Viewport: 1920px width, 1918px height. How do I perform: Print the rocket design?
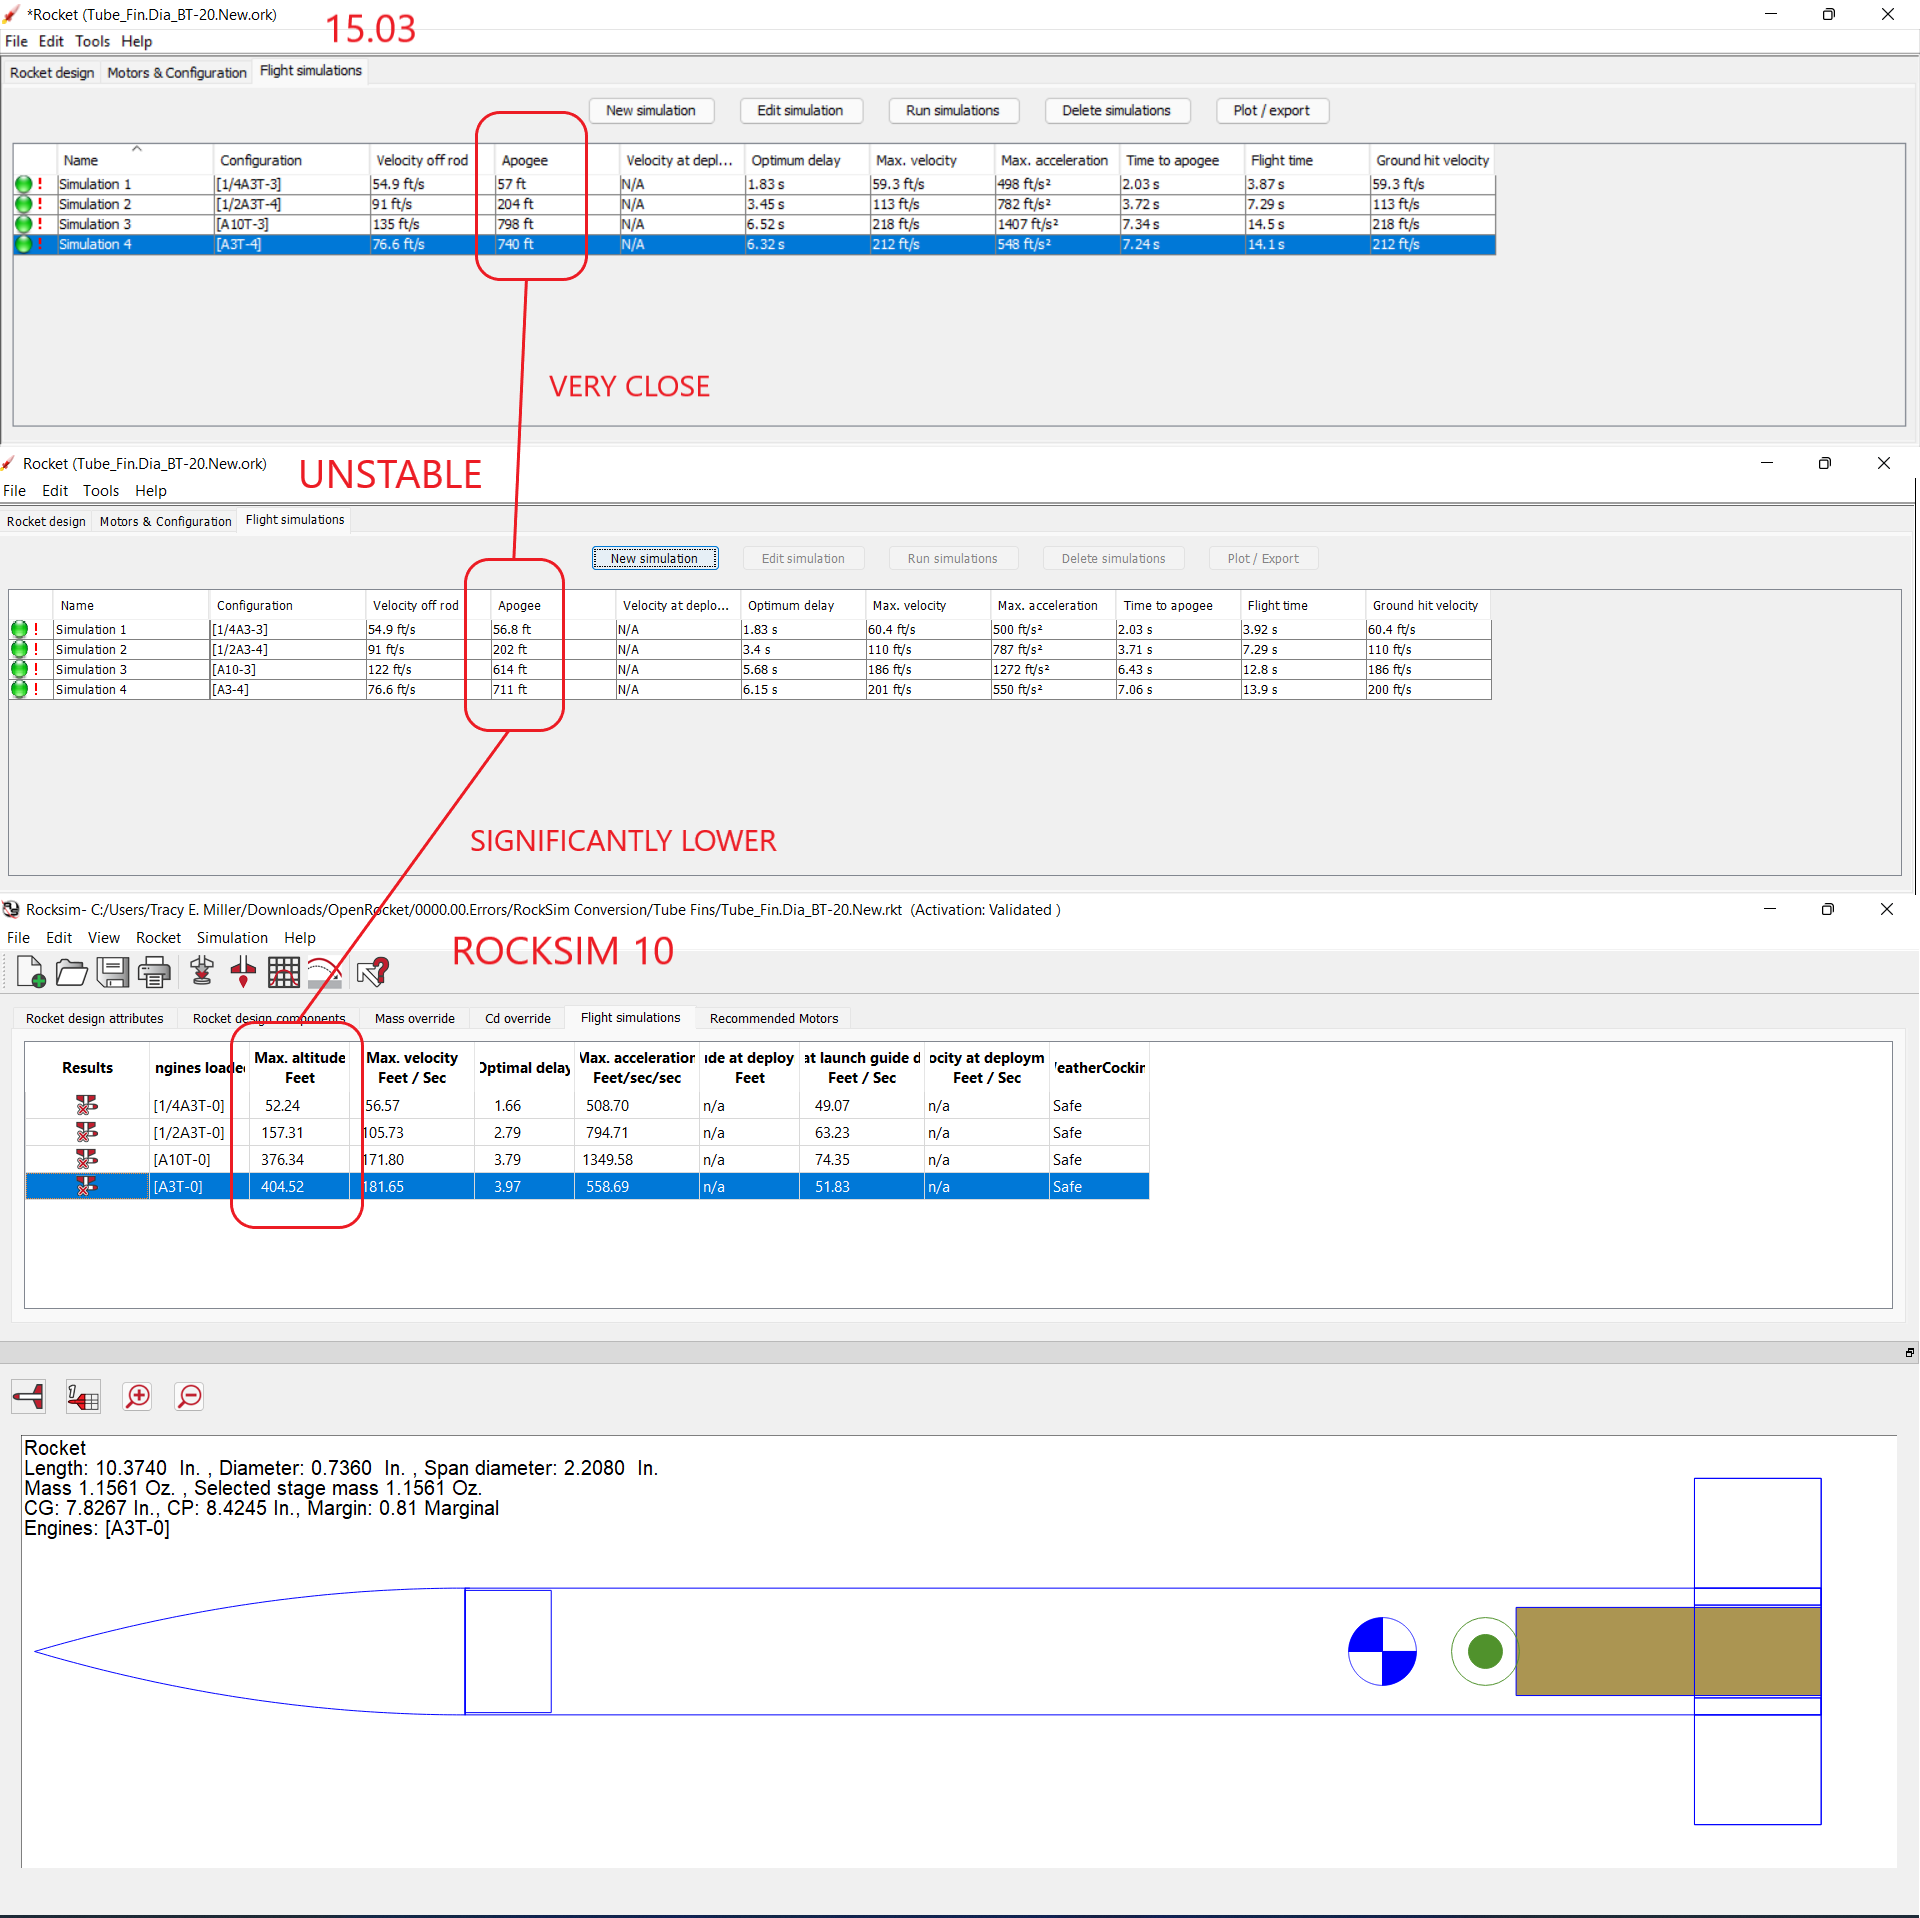pos(154,971)
